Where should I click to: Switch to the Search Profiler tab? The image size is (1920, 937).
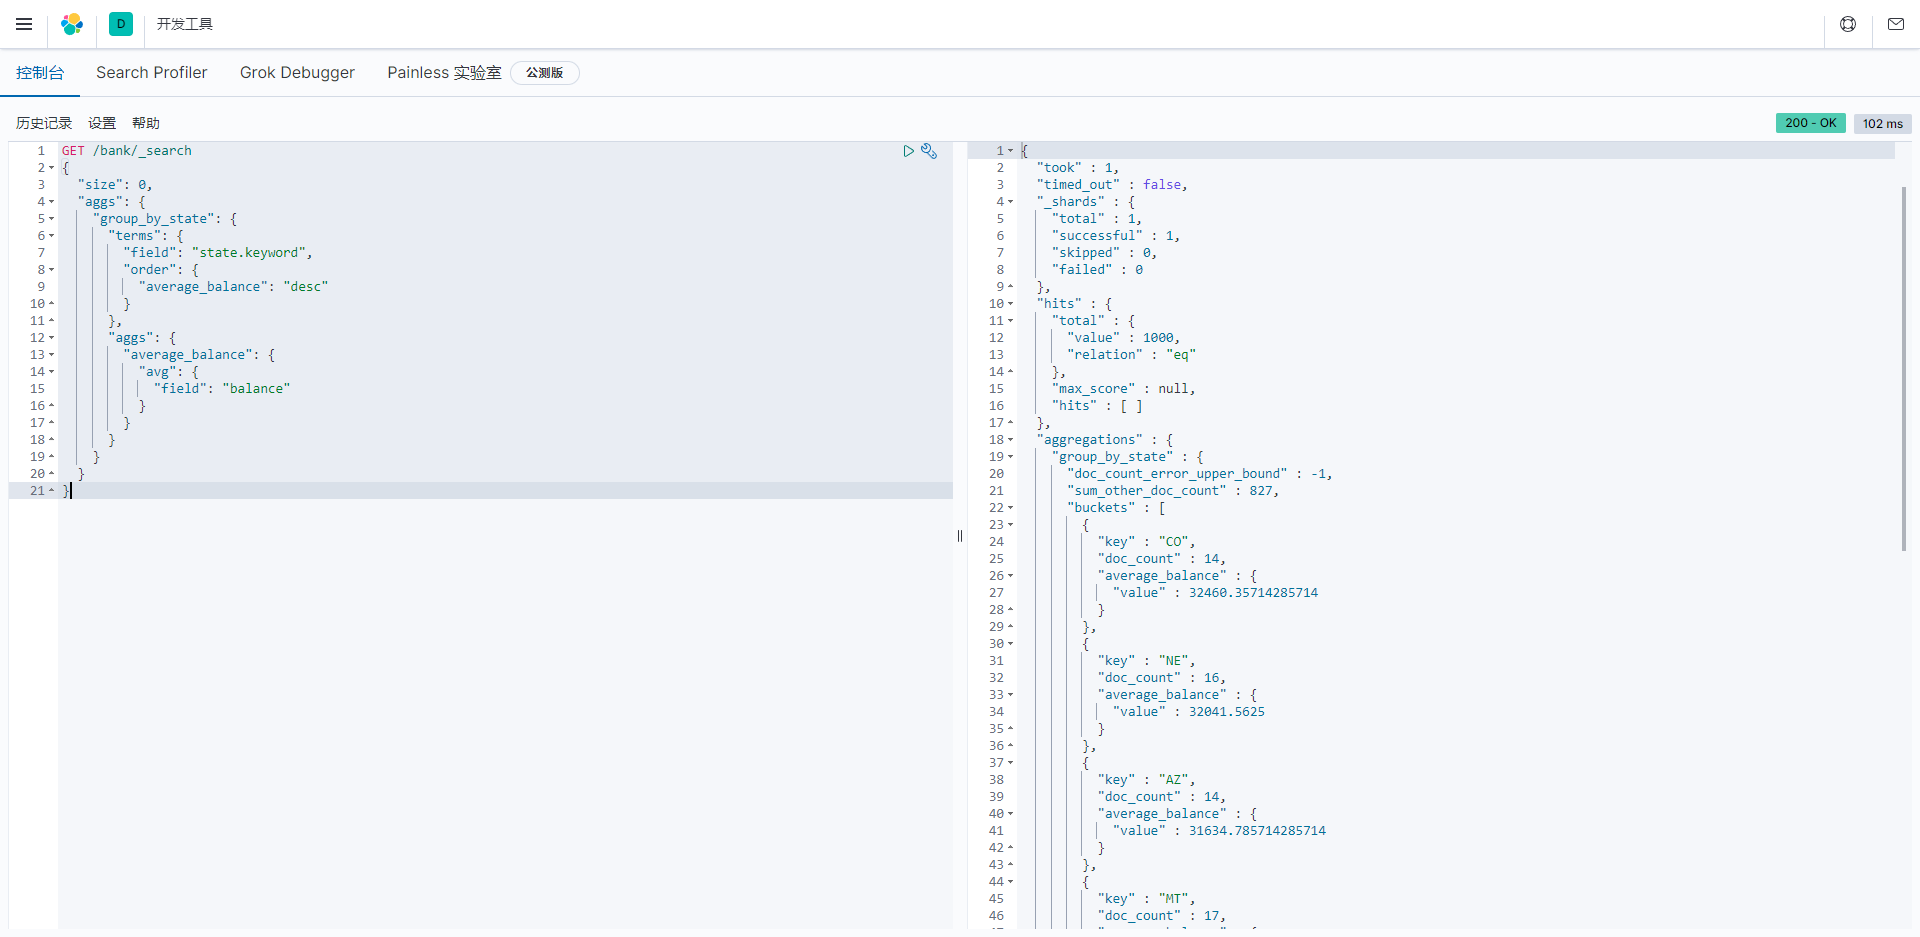point(151,73)
